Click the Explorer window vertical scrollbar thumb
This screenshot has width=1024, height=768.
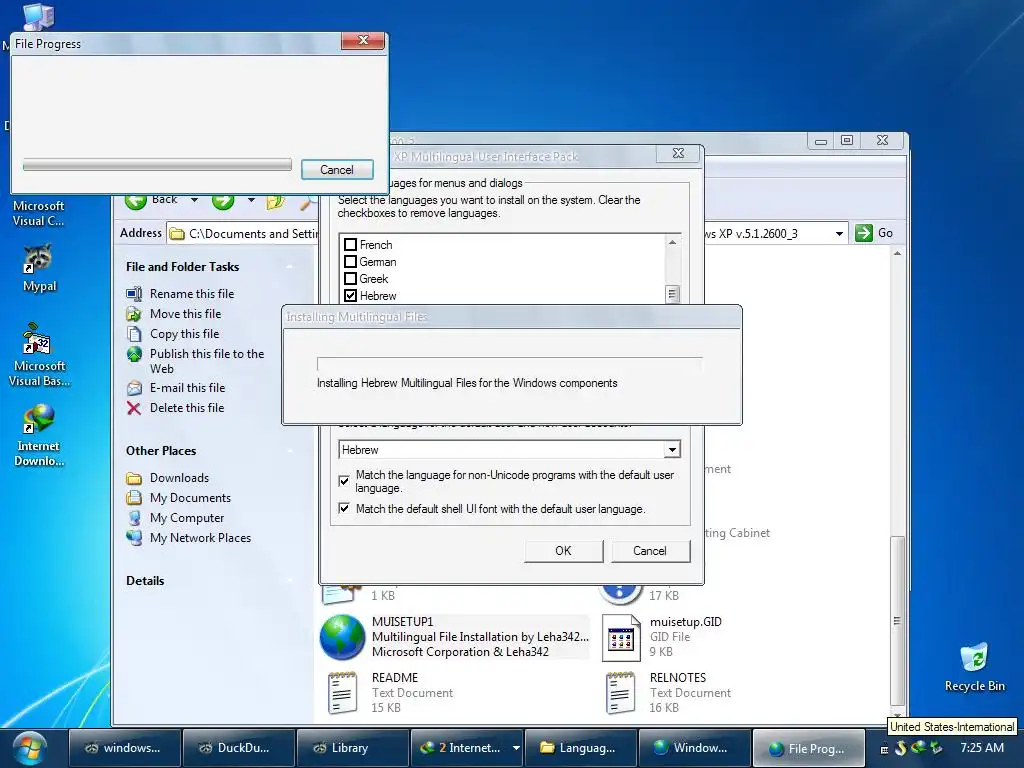pyautogui.click(x=897, y=620)
